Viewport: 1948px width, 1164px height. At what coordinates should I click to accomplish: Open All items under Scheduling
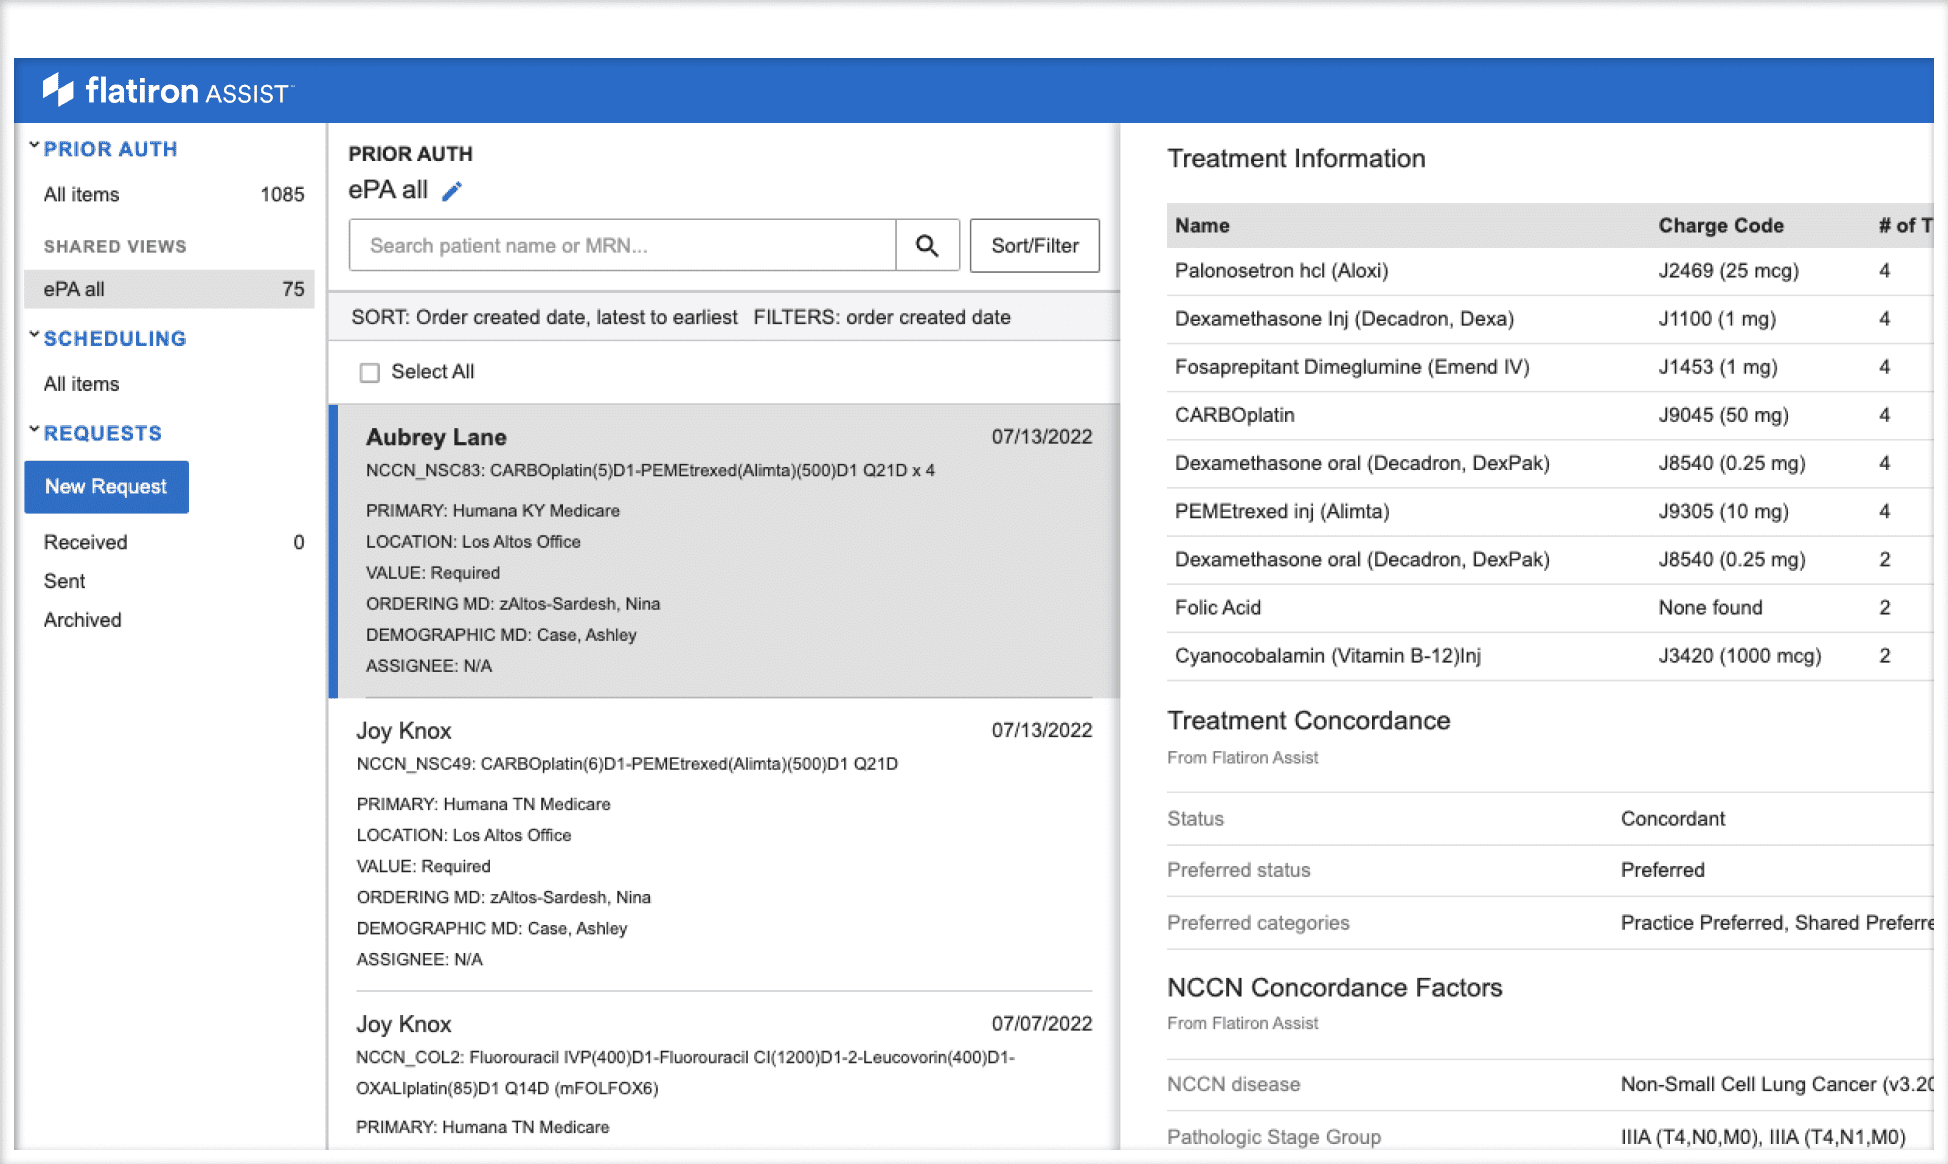click(82, 384)
